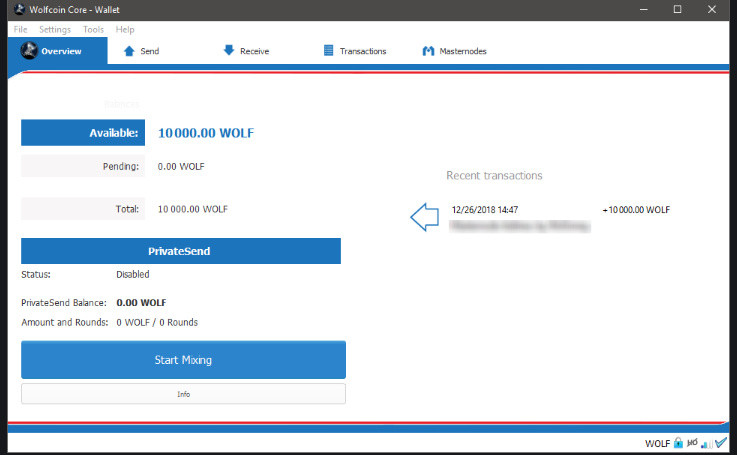Click the pending 0.00 WOLF value
Image resolution: width=737 pixels, height=455 pixels.
pos(181,166)
